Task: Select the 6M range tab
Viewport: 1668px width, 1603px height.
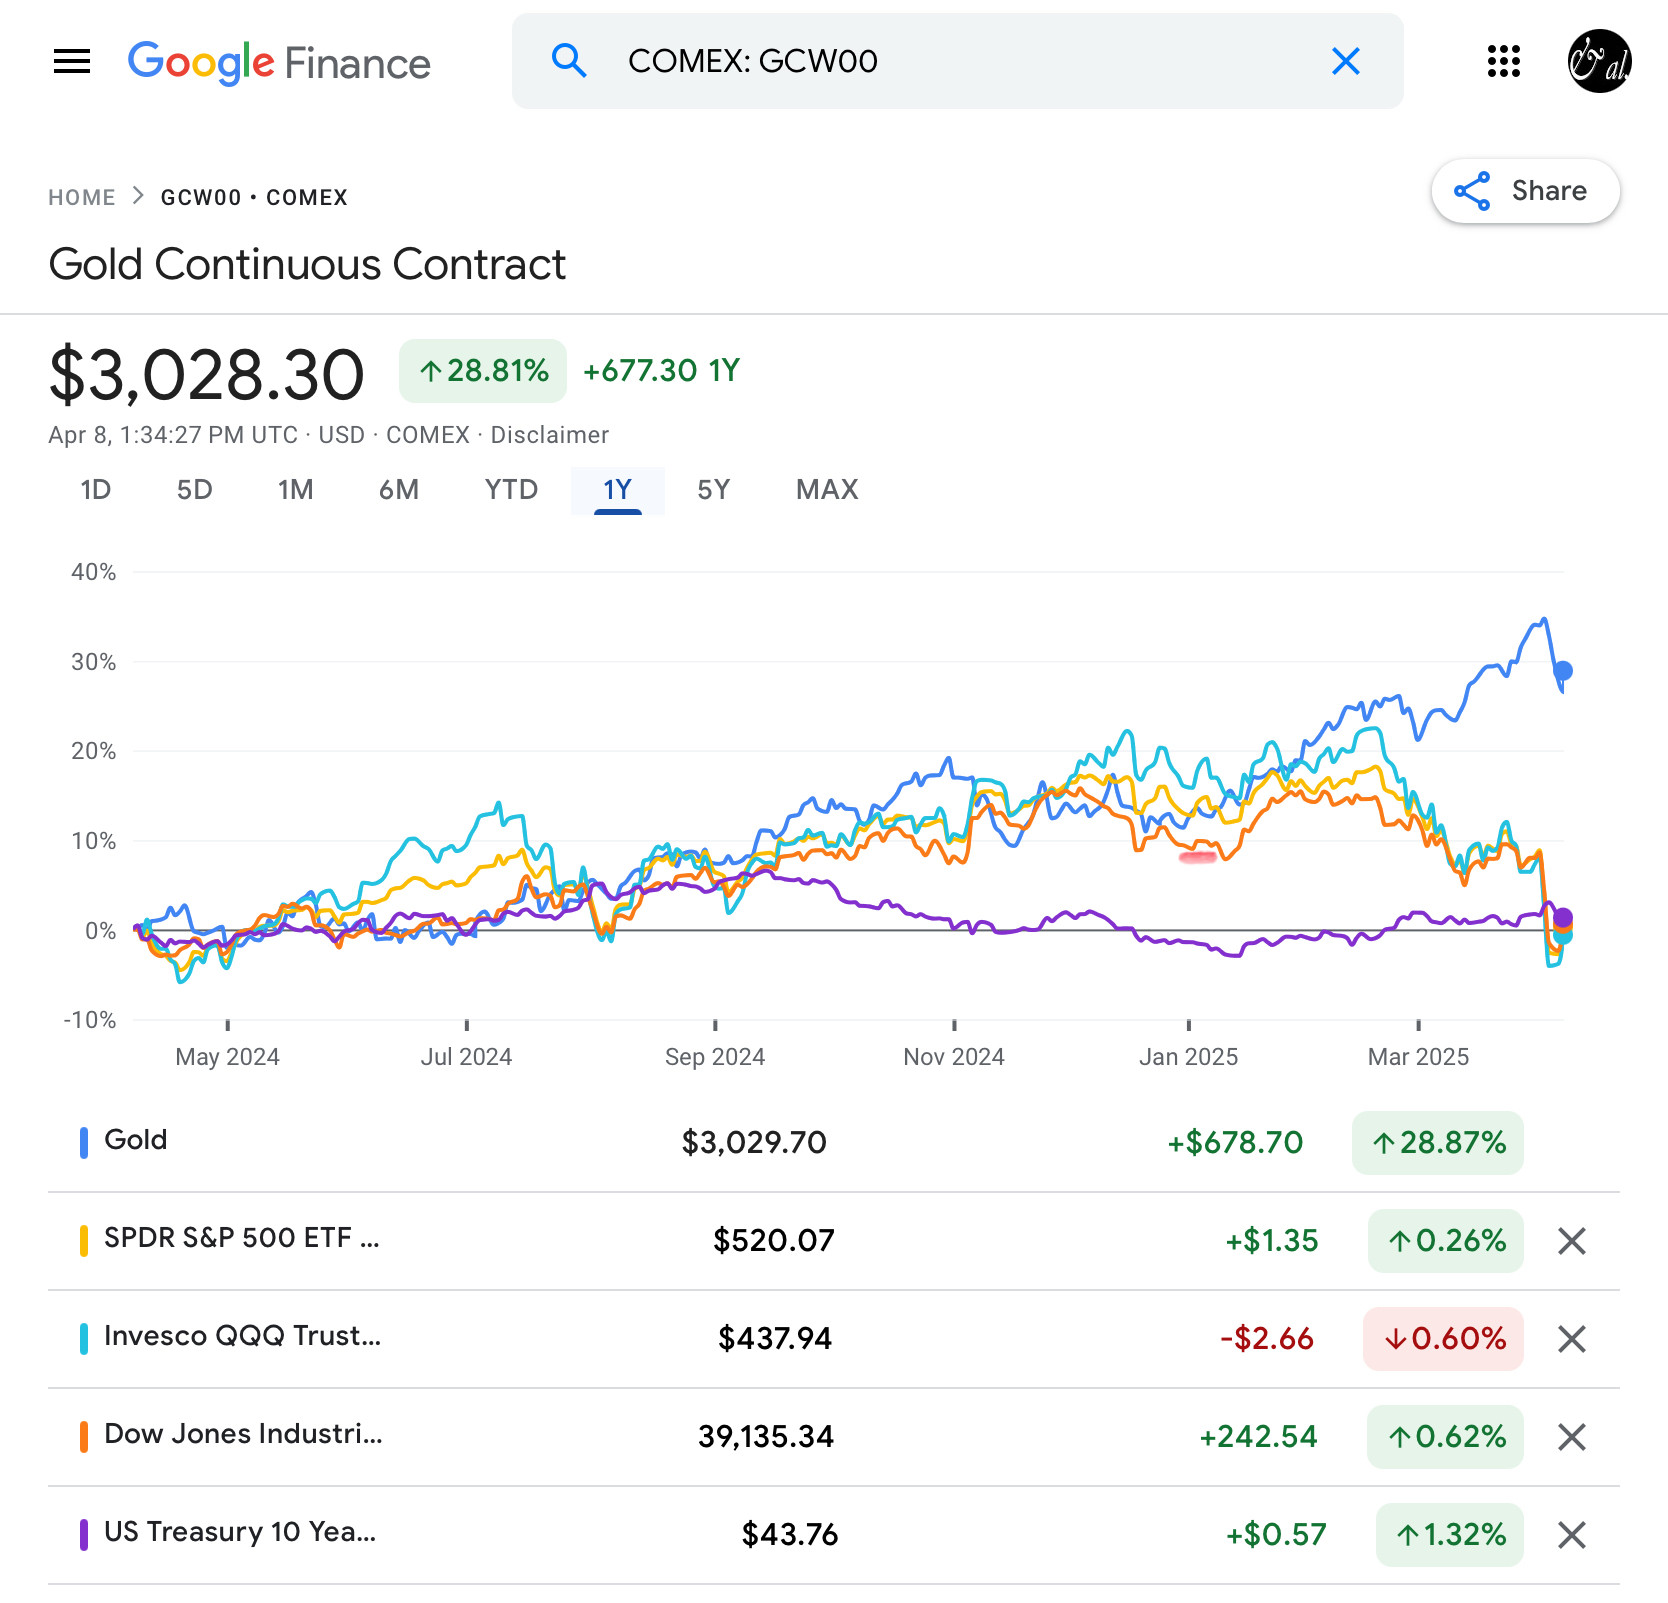Action: [x=399, y=490]
